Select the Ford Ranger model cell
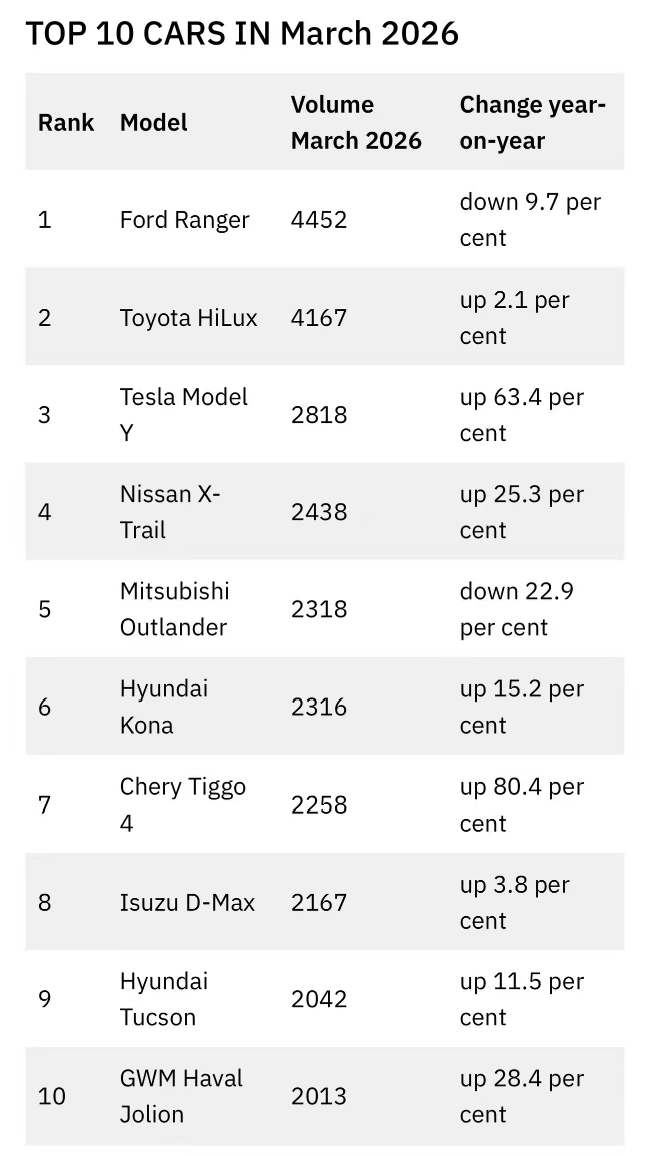Image resolution: width=655 pixels, height=1156 pixels. click(x=185, y=220)
